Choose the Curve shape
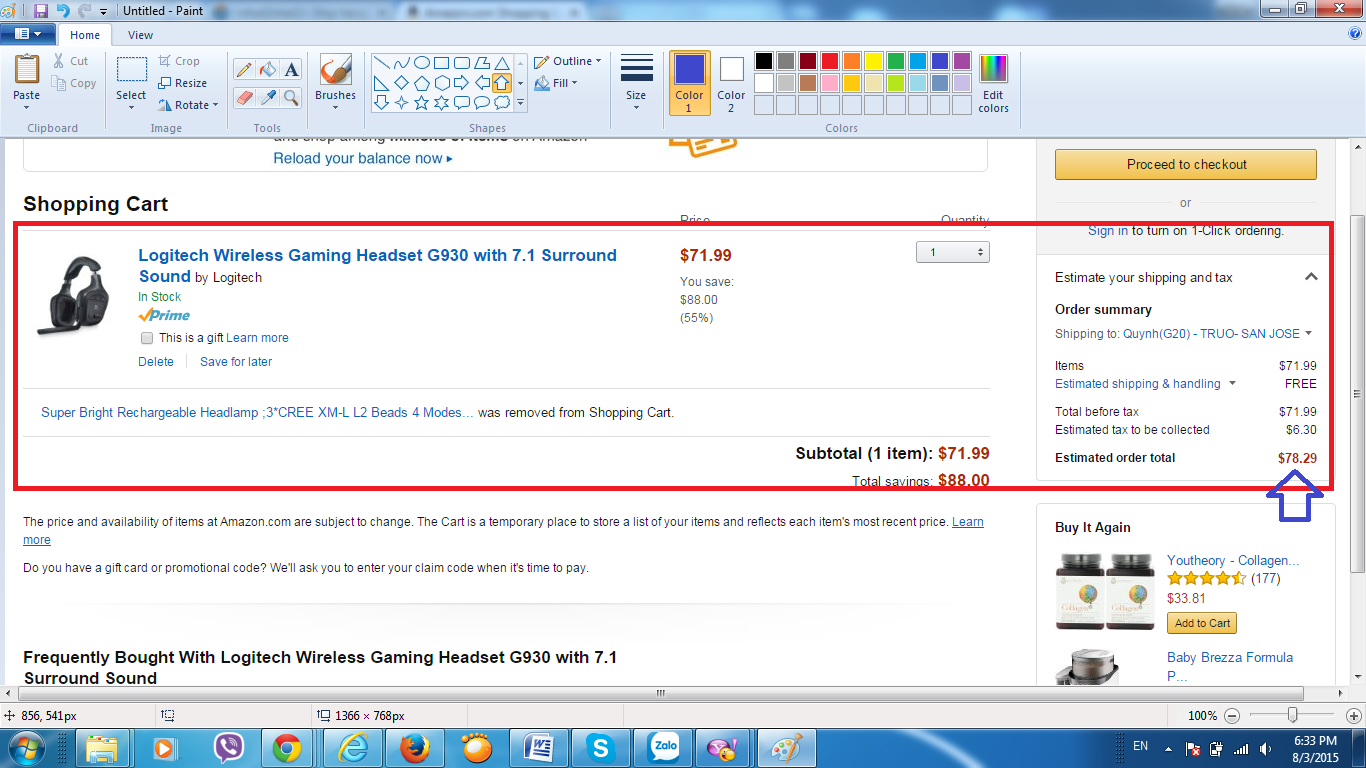Screen dimensions: 1366x768 click(x=402, y=62)
